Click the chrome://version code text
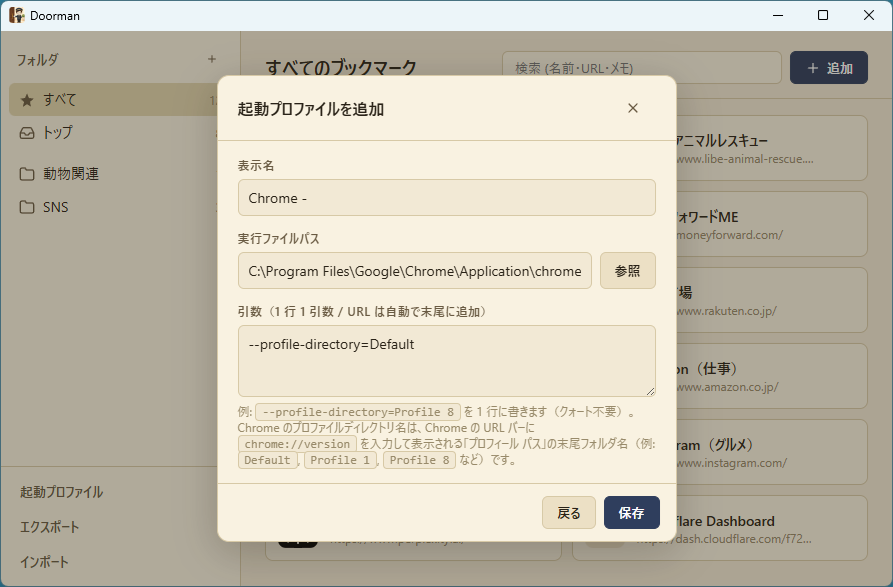 click(x=297, y=444)
